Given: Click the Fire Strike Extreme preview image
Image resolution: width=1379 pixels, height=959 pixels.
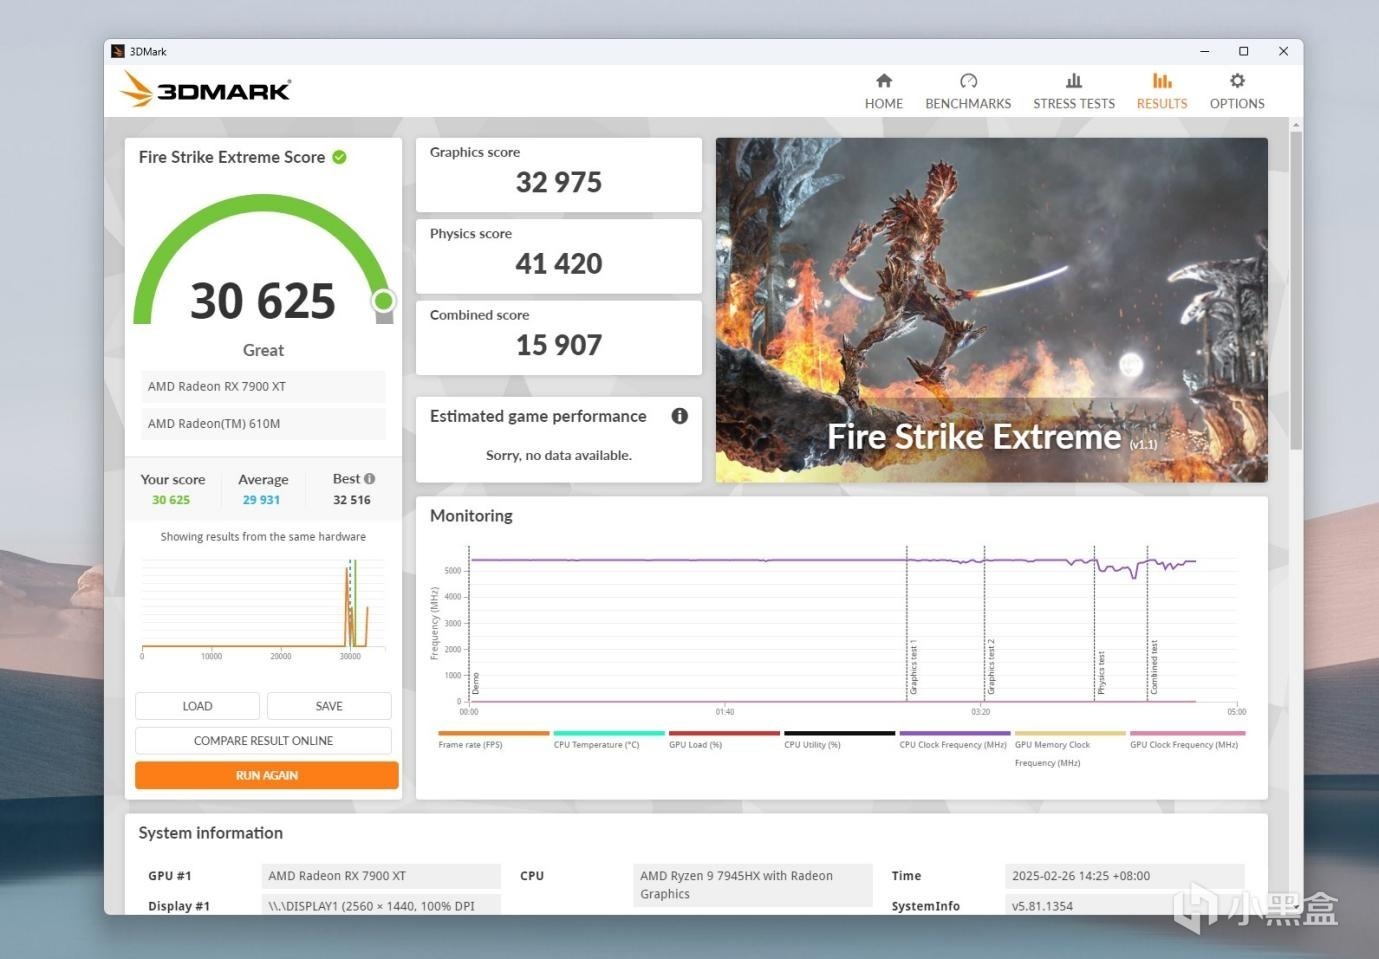Looking at the screenshot, I should 992,310.
